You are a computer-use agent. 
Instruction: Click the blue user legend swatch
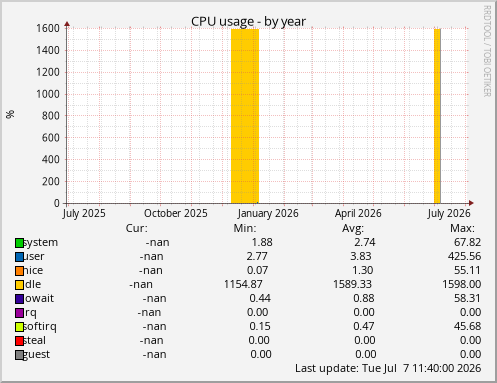tap(19, 257)
